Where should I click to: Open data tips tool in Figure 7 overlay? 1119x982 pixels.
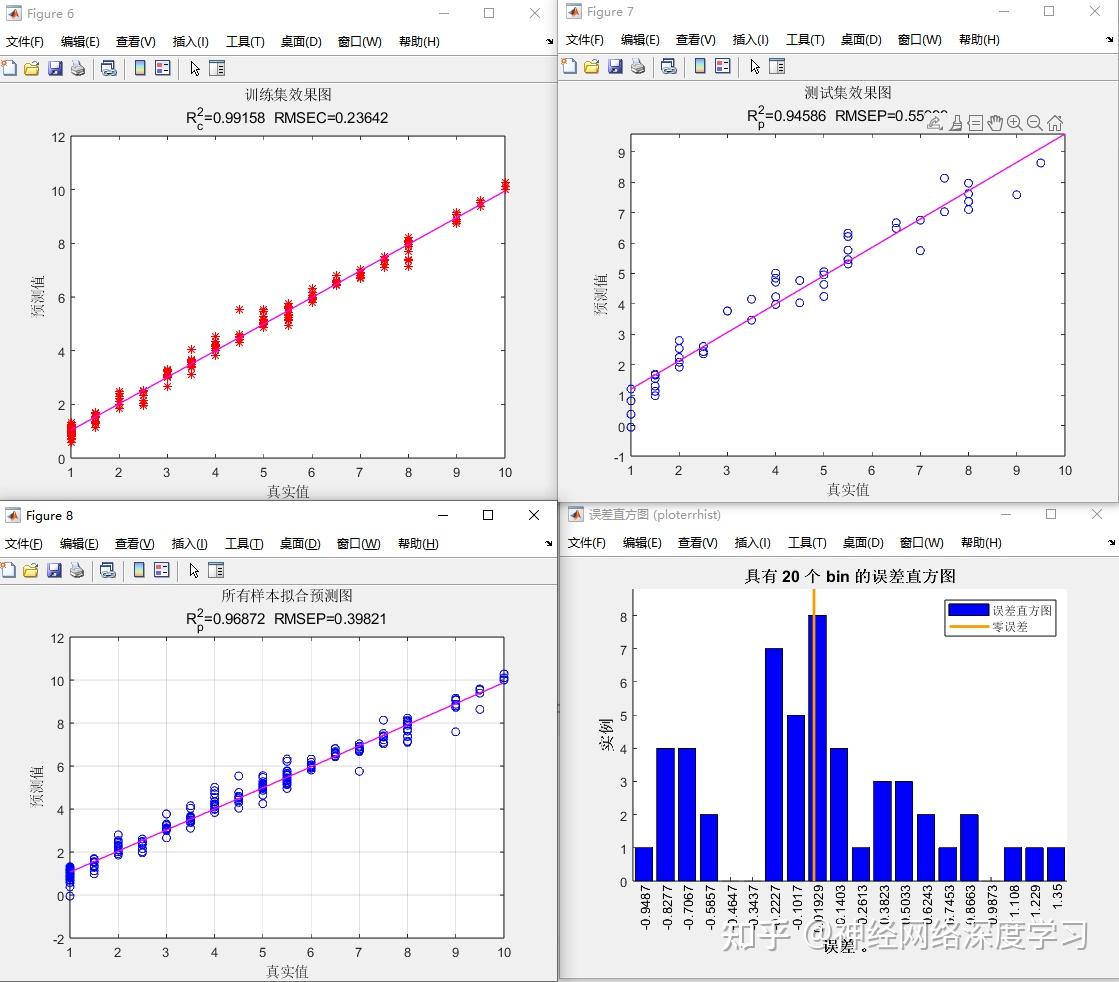click(975, 122)
